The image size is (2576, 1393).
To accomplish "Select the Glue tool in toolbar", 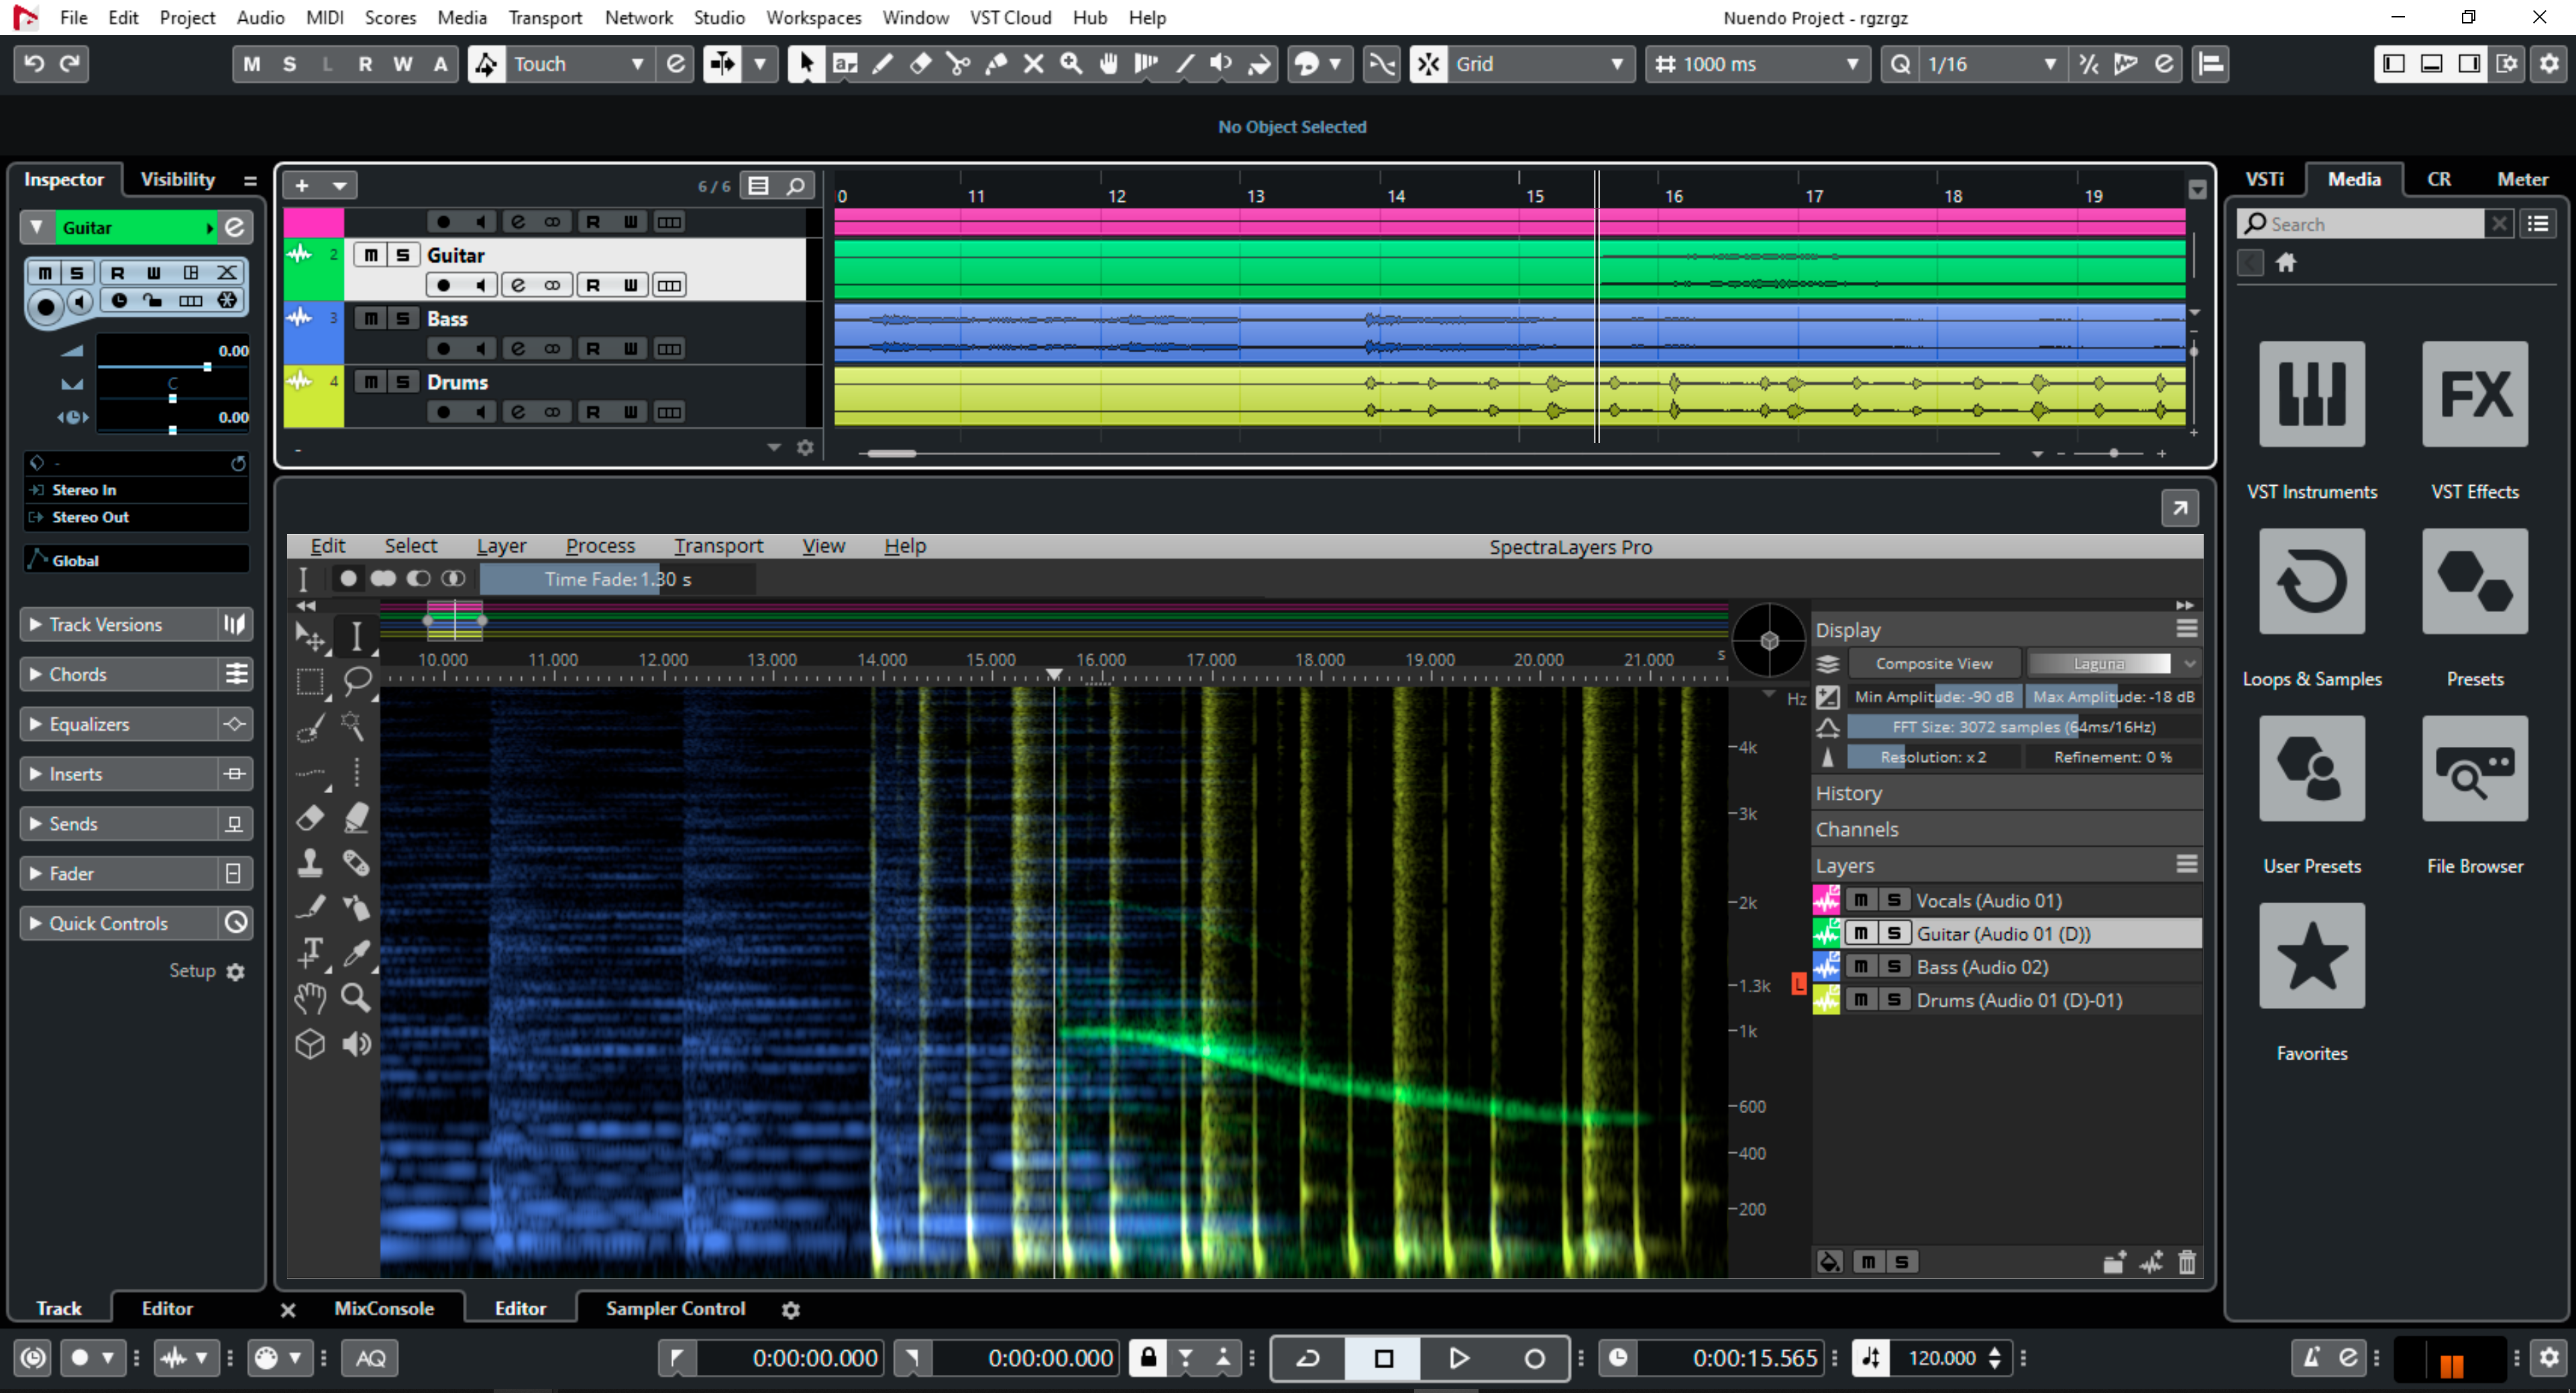I will click(996, 63).
